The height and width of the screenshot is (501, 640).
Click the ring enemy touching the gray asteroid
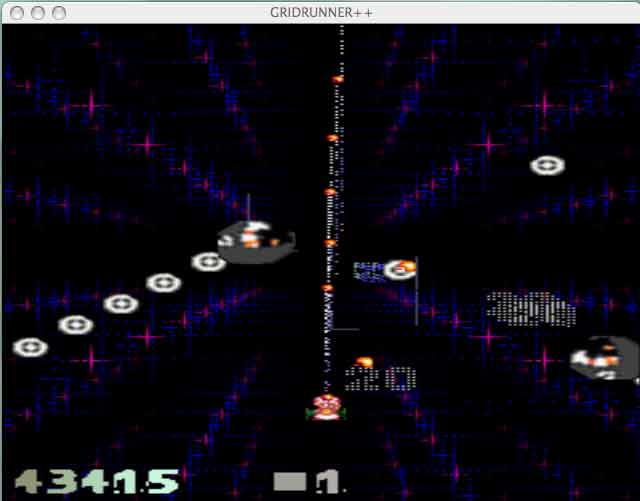pyautogui.click(x=209, y=262)
